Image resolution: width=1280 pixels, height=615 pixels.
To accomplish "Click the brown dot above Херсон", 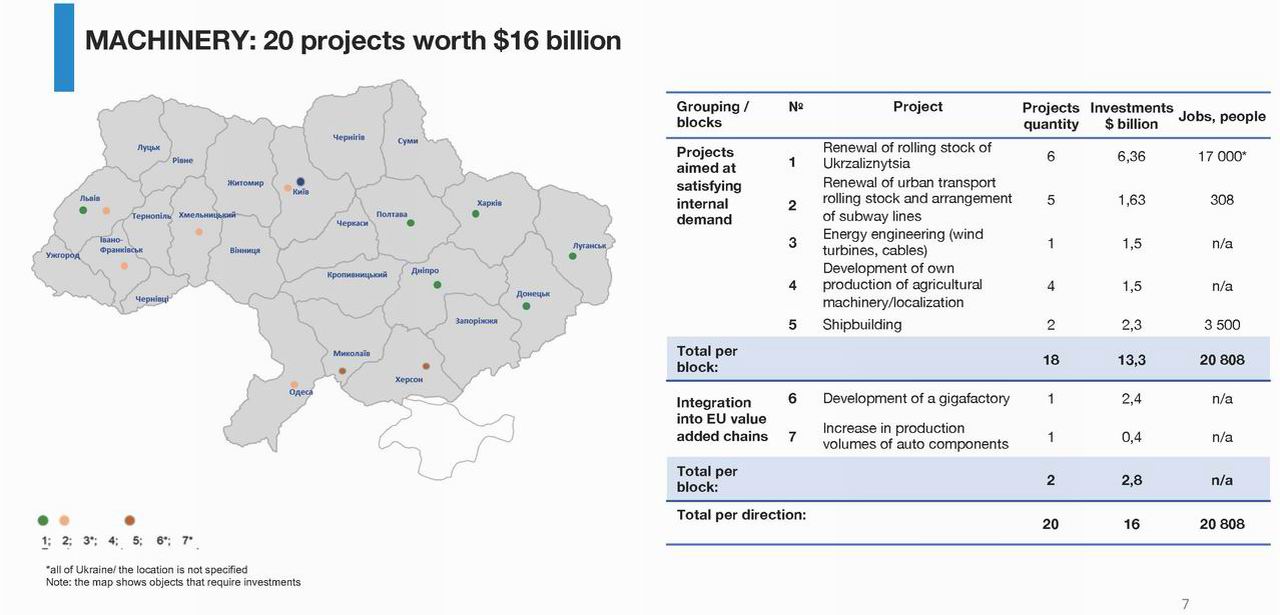I will click(426, 367).
